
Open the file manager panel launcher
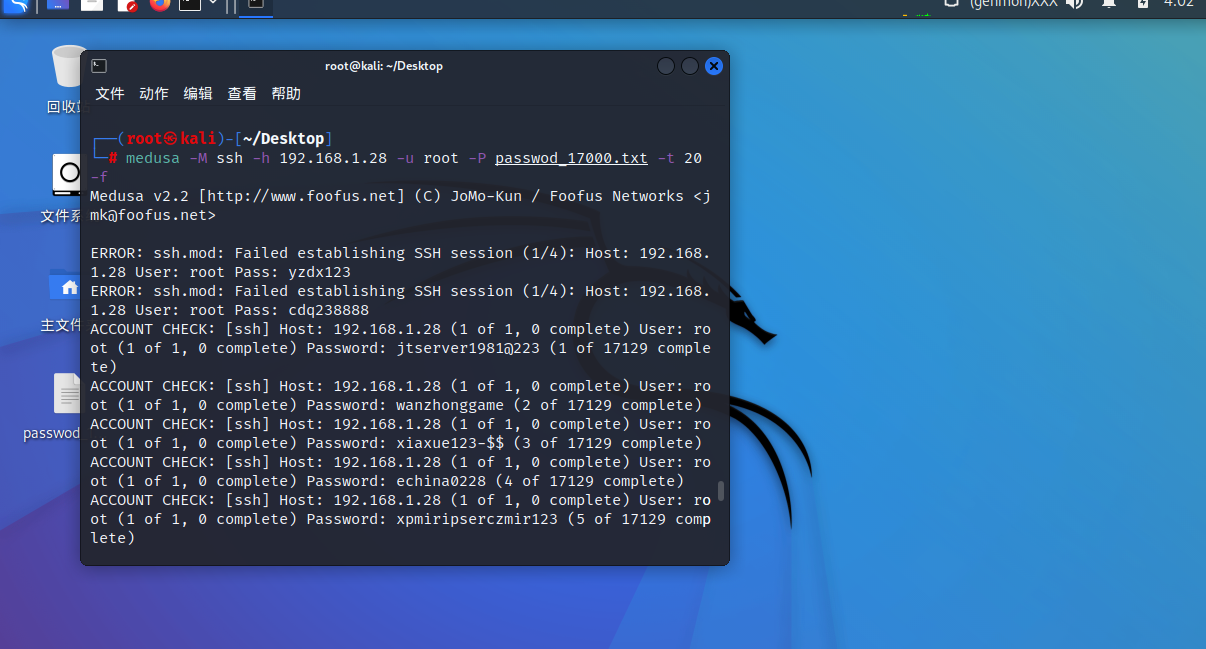coord(92,4)
